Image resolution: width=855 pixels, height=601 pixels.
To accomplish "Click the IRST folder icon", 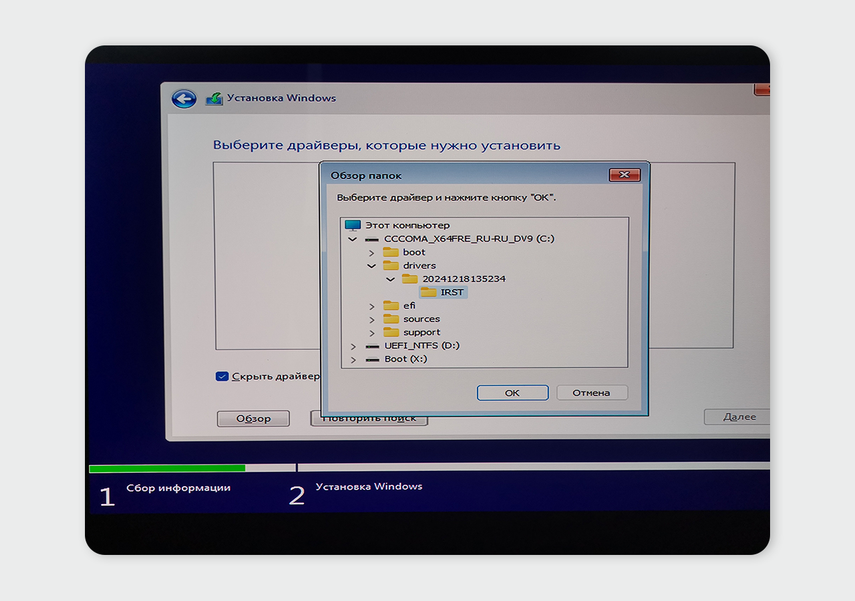I will pyautogui.click(x=429, y=292).
